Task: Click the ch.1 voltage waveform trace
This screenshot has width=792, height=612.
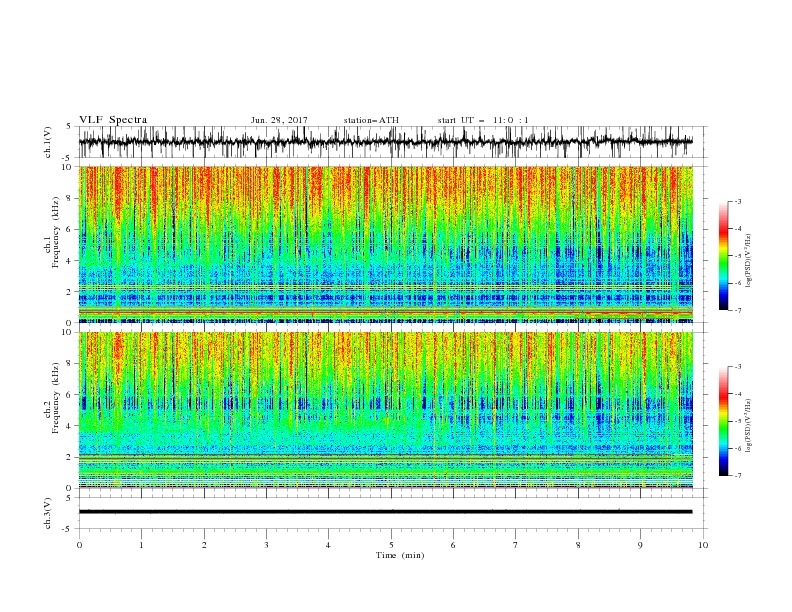Action: (386, 142)
